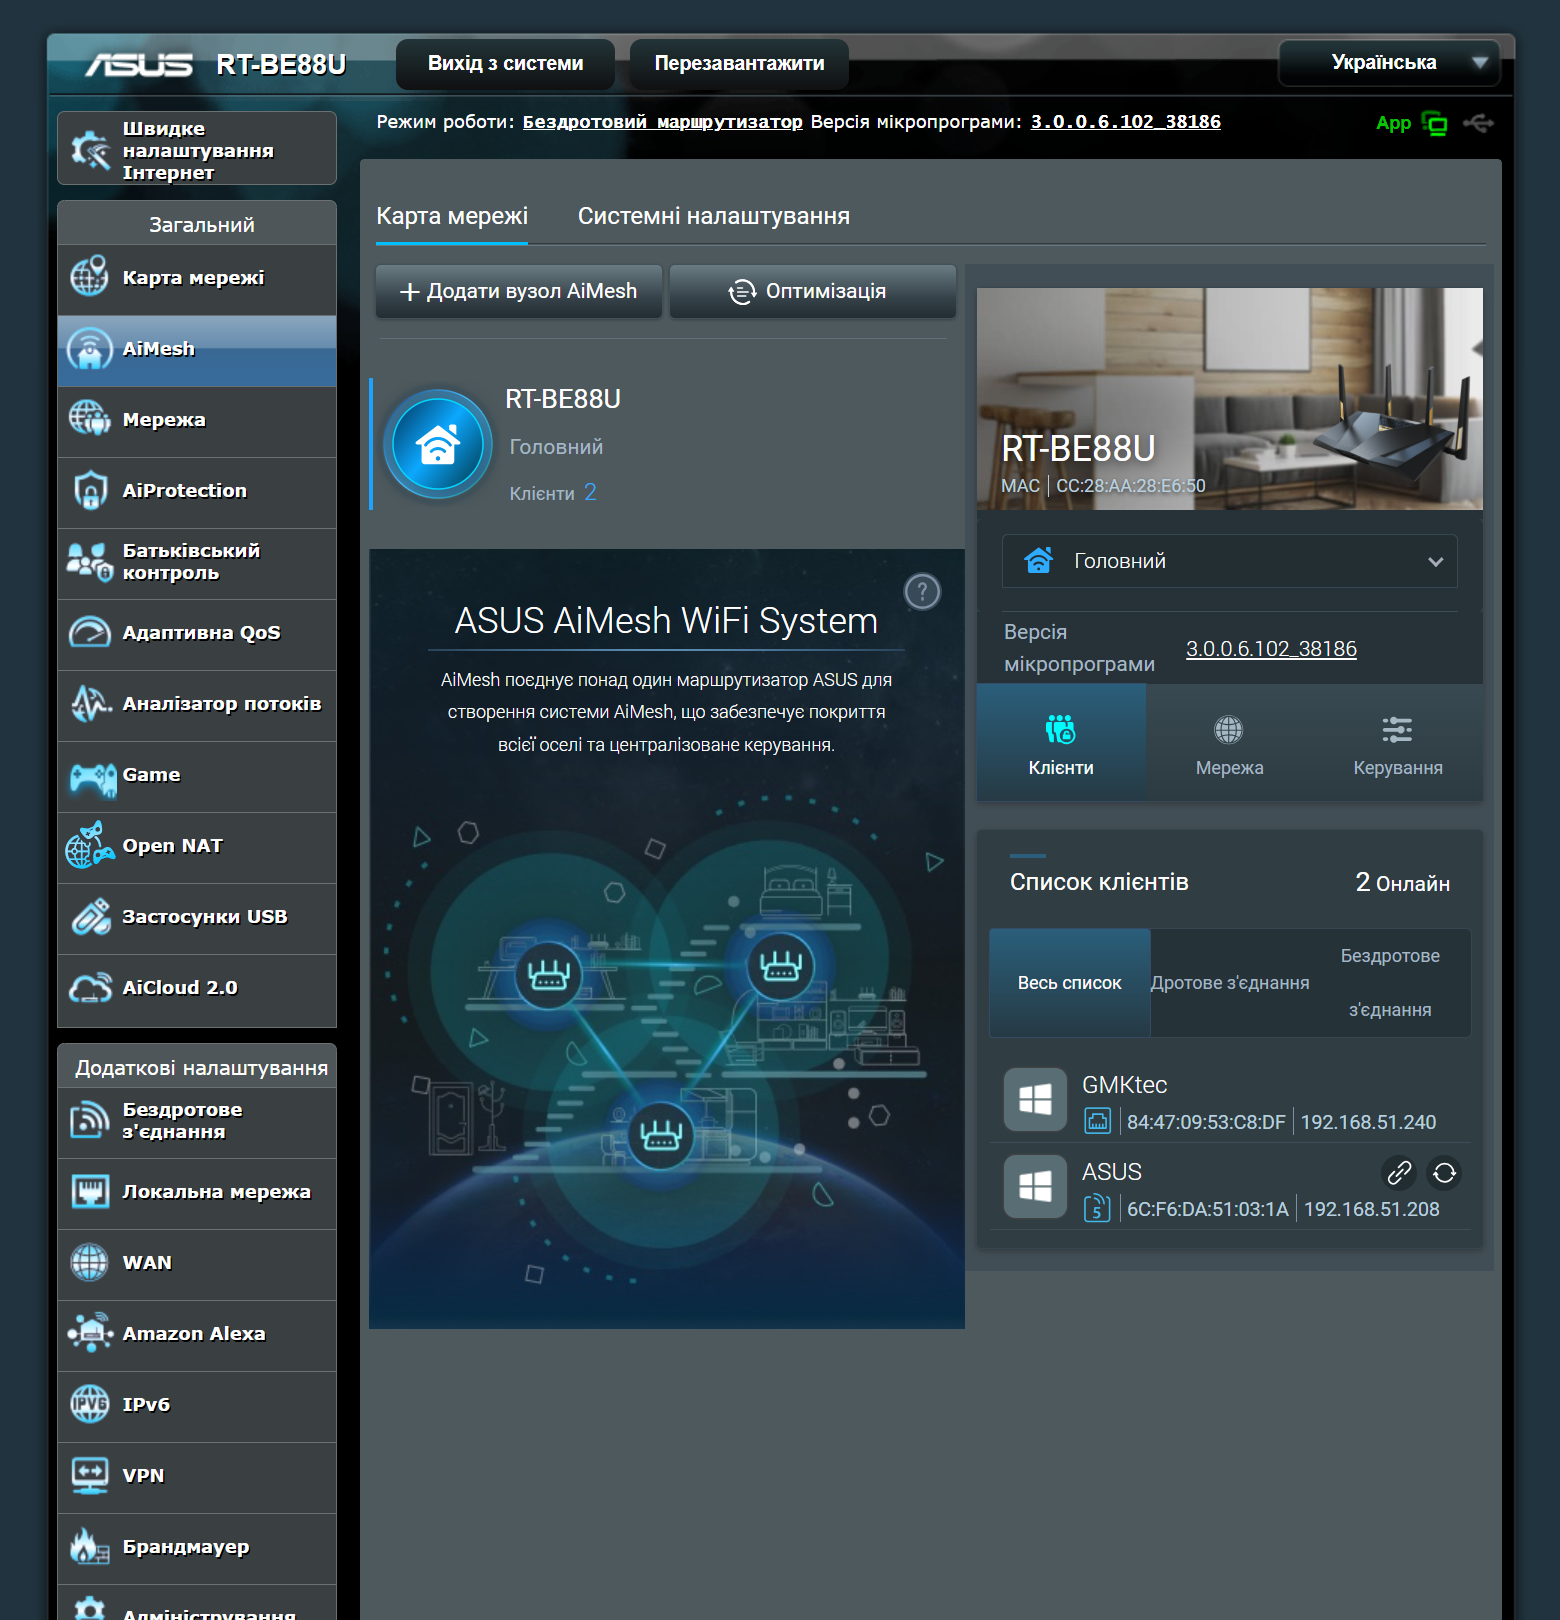Switch to the Карта мережі tab
The image size is (1560, 1620).
(452, 216)
